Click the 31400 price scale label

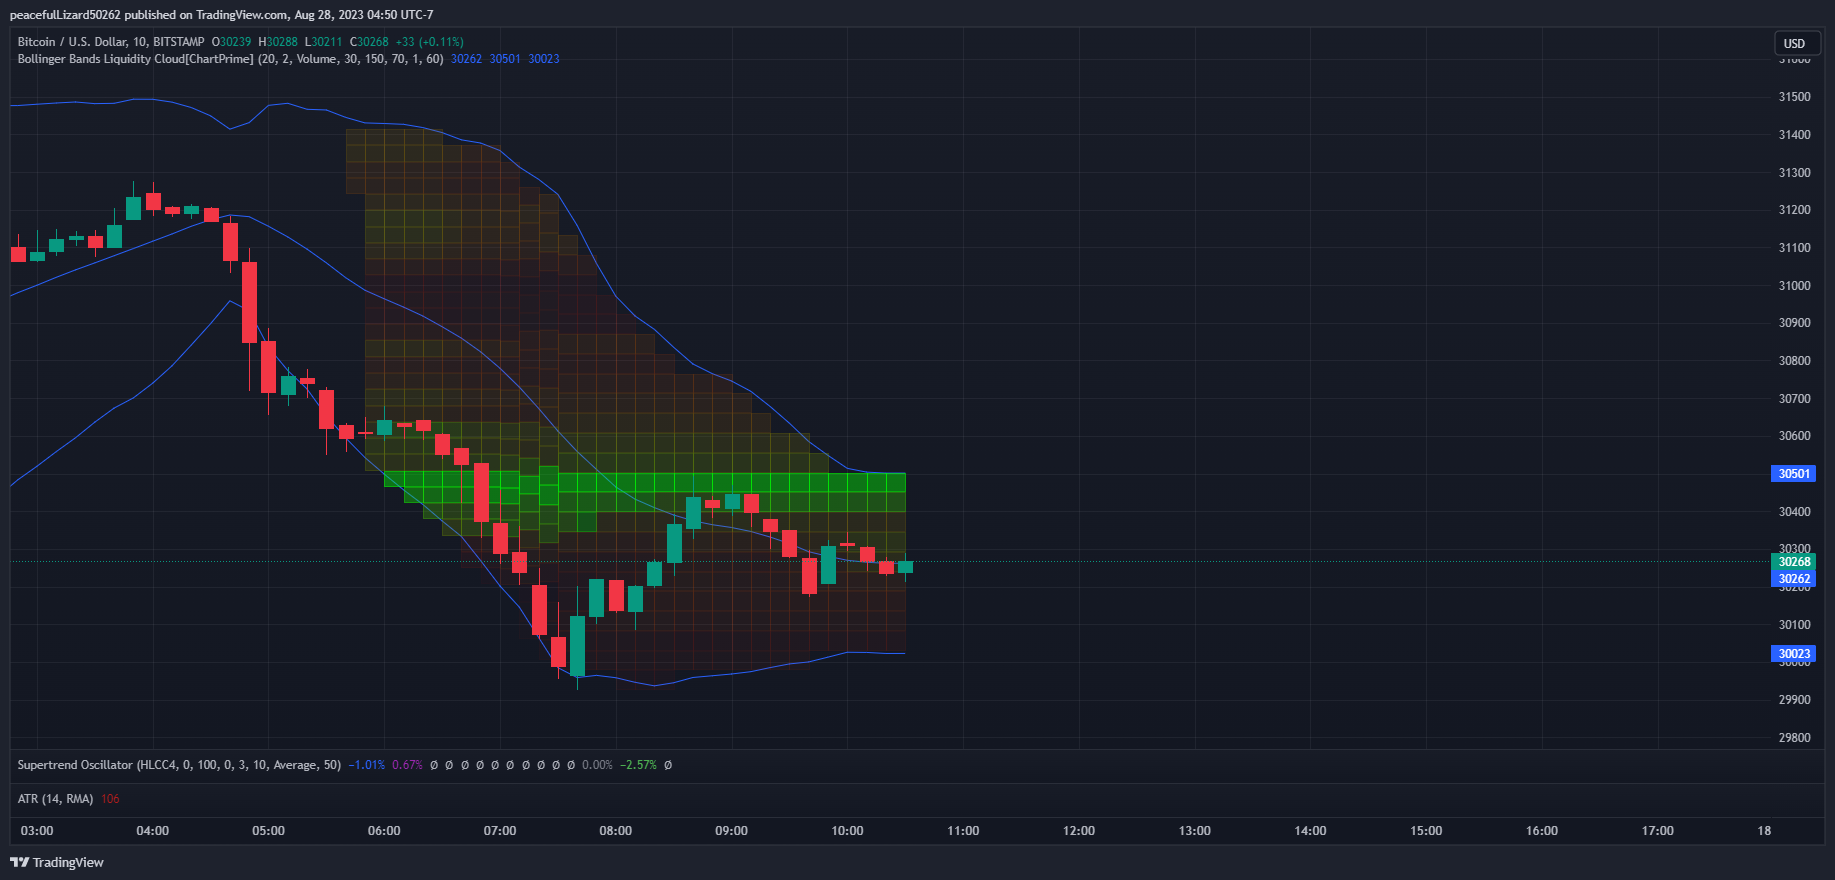tap(1794, 135)
